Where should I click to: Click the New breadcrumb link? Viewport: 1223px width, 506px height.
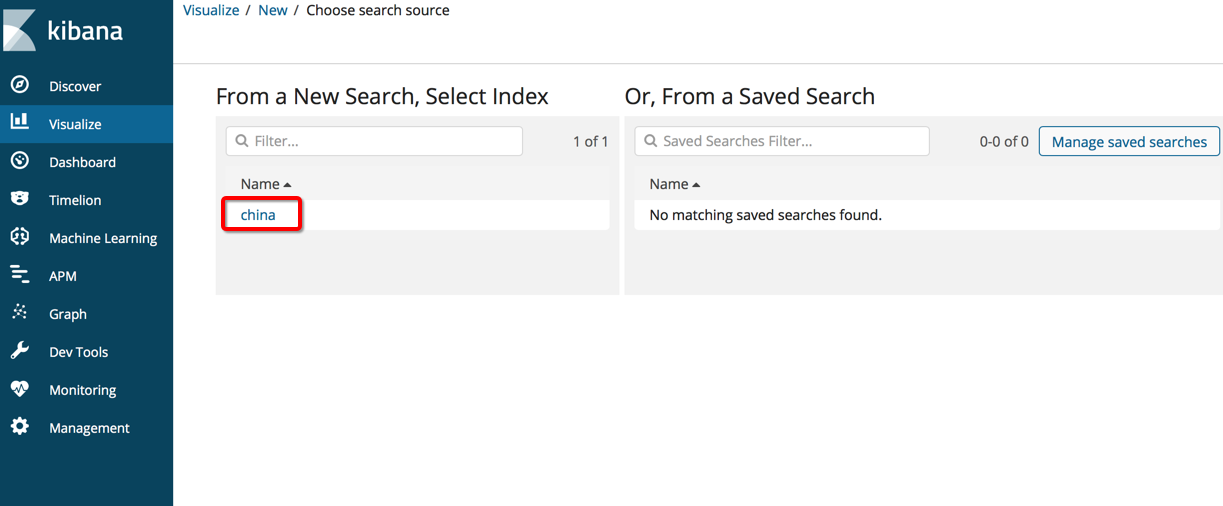(273, 10)
